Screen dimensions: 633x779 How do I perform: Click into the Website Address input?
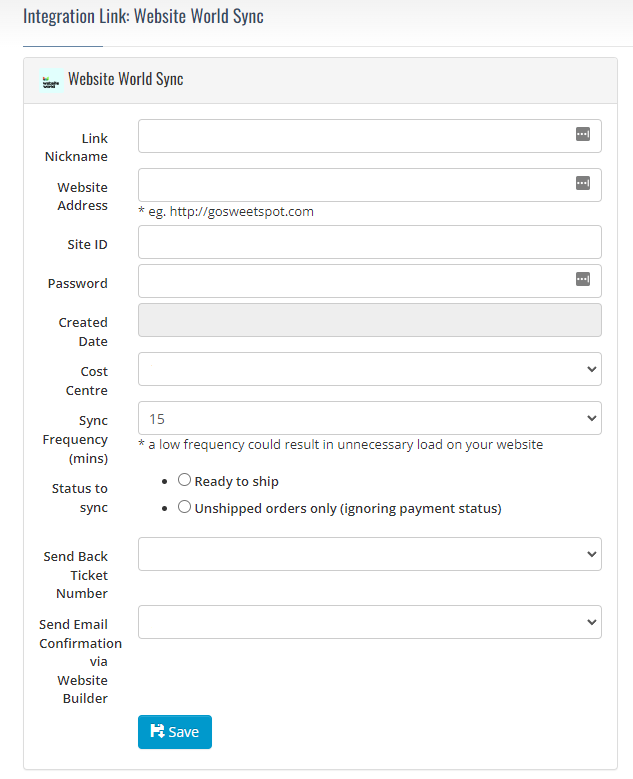(x=355, y=185)
